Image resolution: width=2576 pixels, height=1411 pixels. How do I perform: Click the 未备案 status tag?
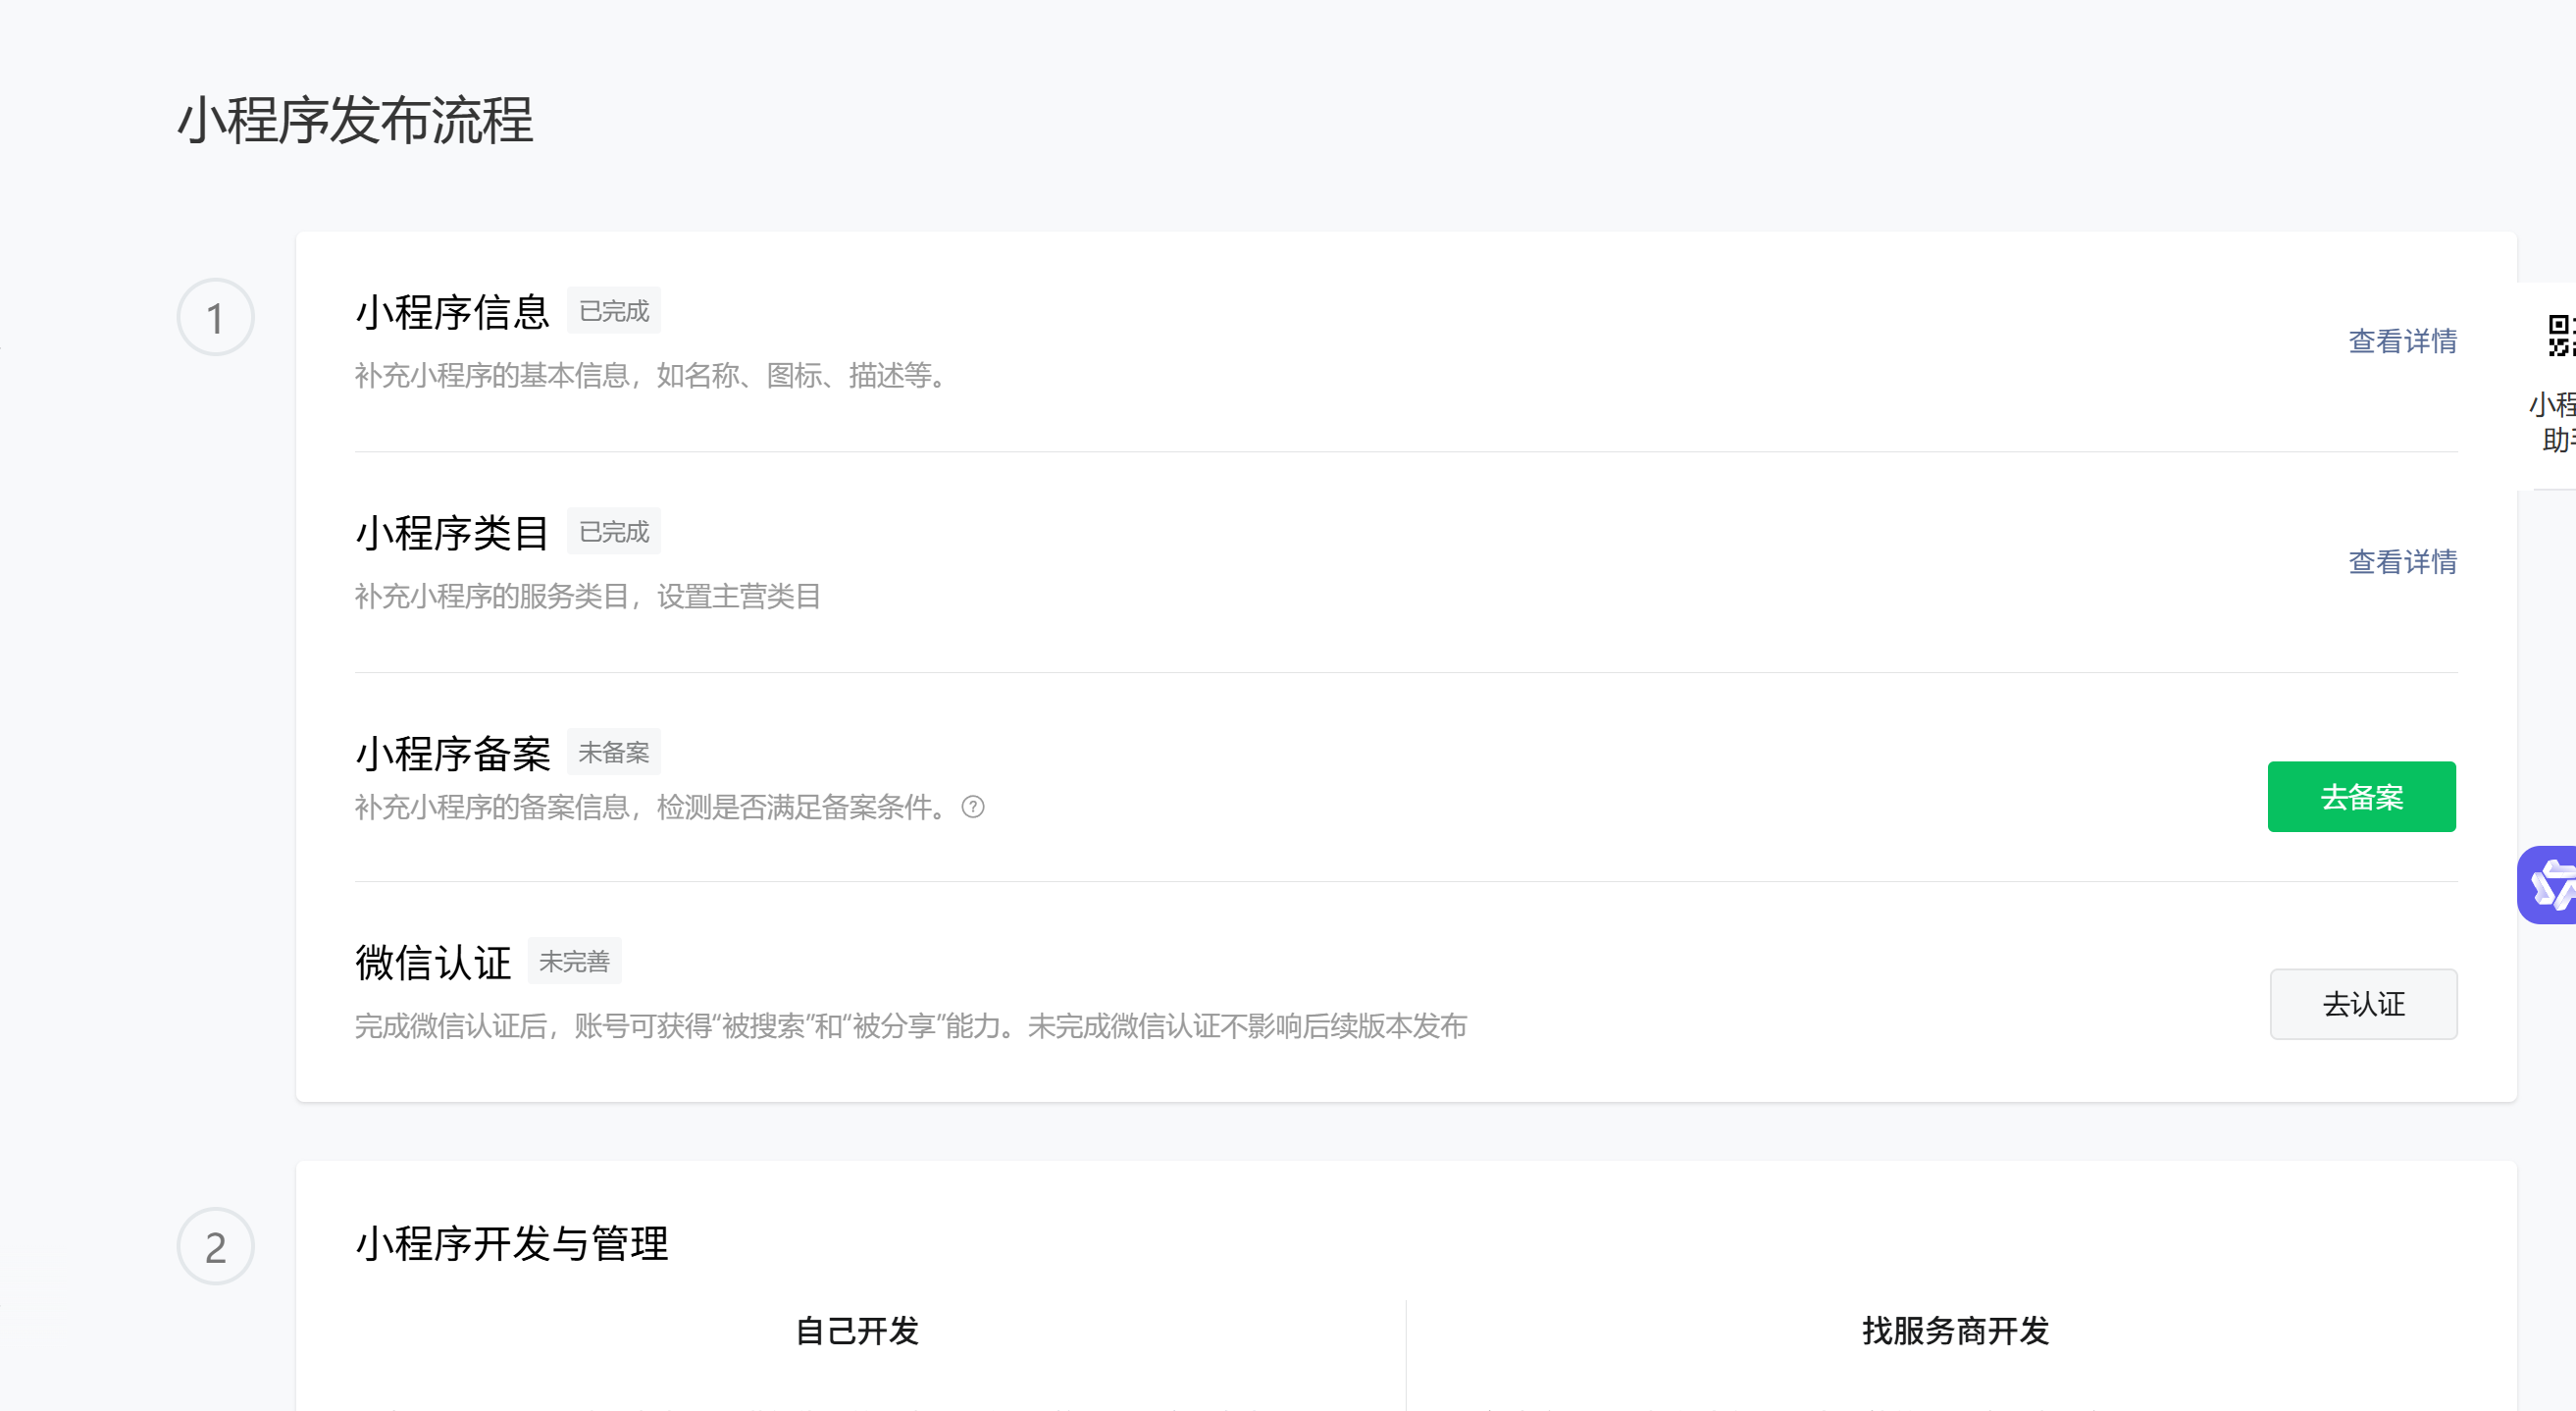click(x=614, y=752)
